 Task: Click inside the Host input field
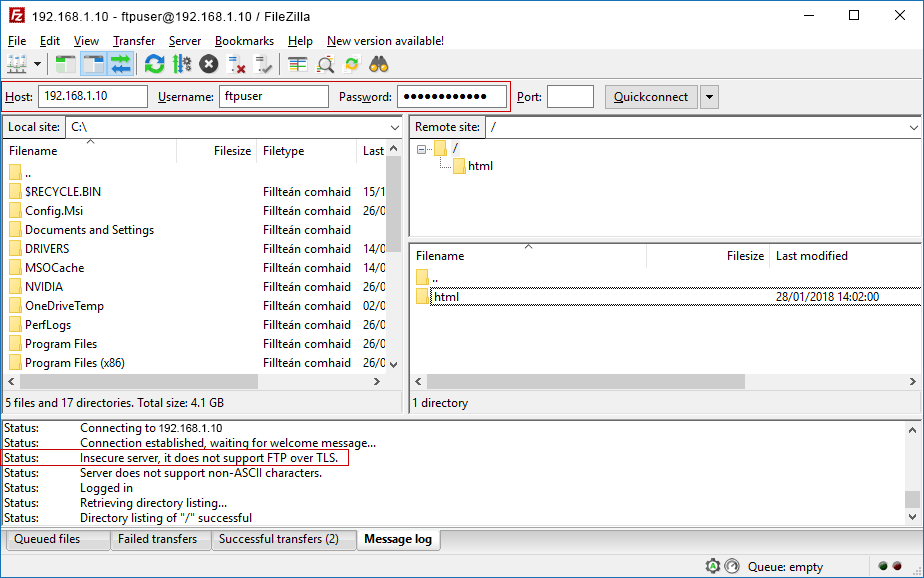90,96
